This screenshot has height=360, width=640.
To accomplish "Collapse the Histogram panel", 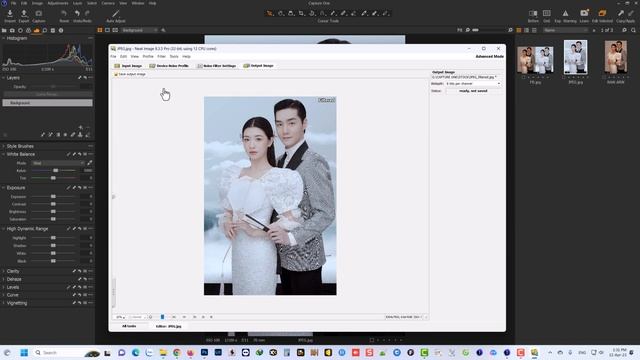I will tap(4, 38).
